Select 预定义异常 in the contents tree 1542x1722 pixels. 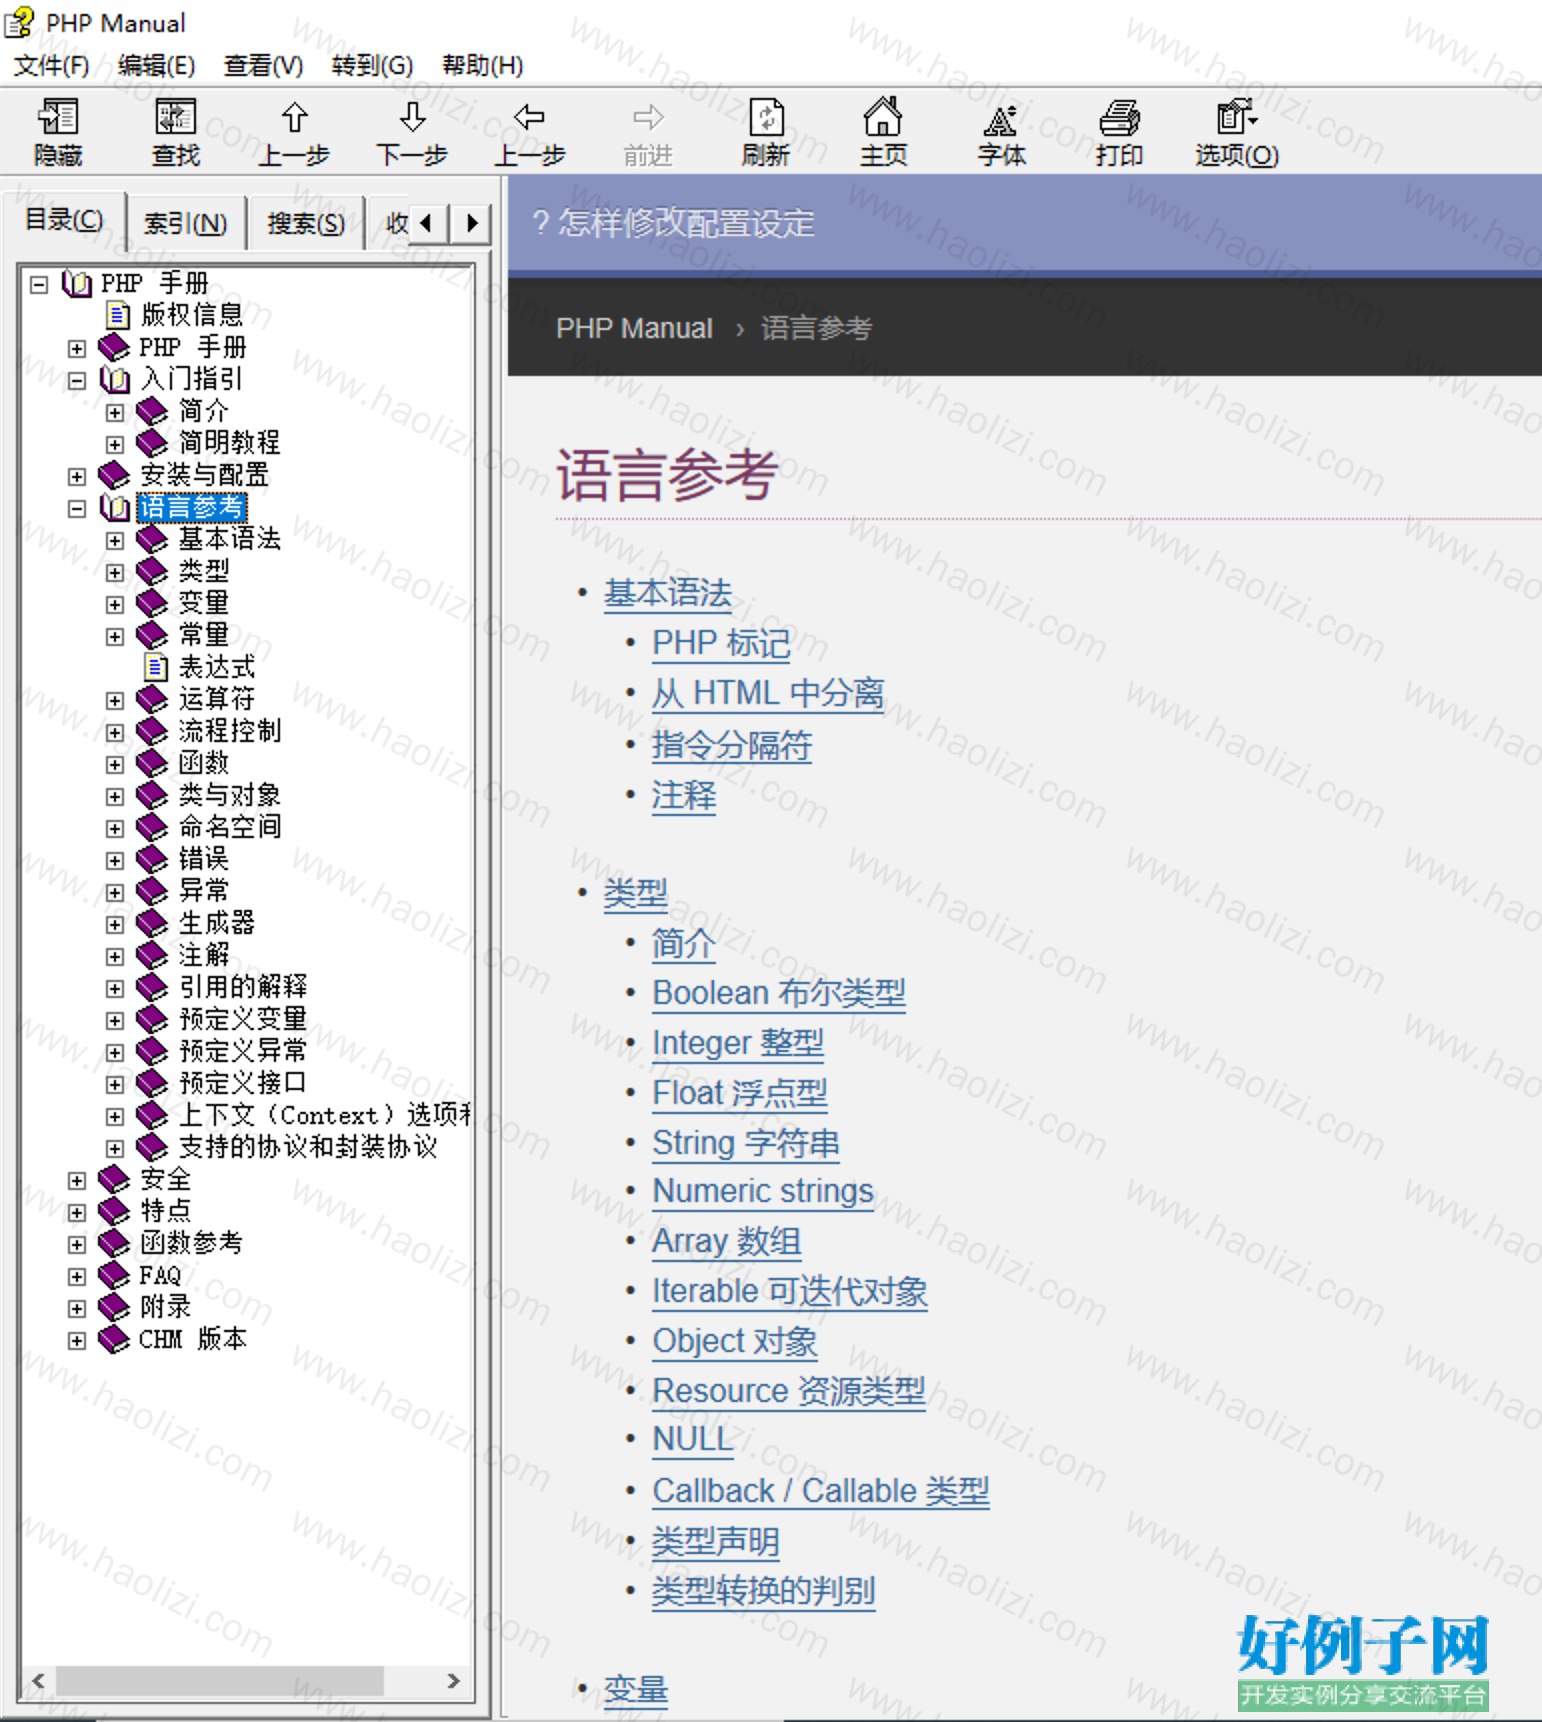[x=243, y=1051]
